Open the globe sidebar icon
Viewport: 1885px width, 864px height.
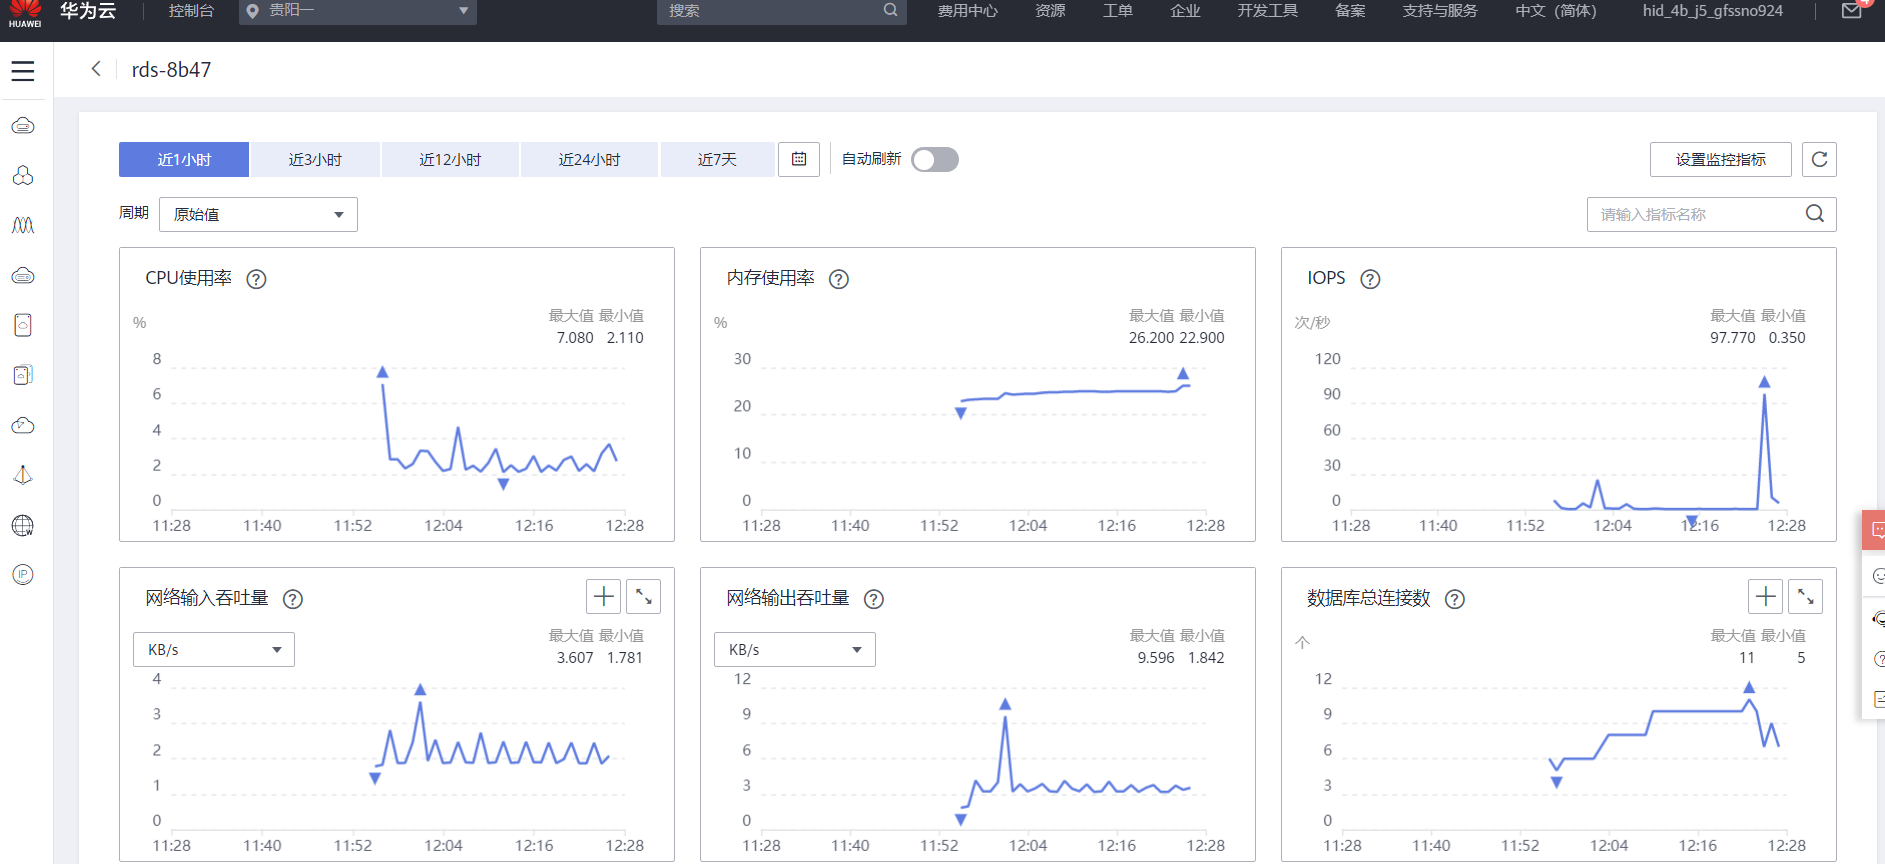[x=23, y=525]
